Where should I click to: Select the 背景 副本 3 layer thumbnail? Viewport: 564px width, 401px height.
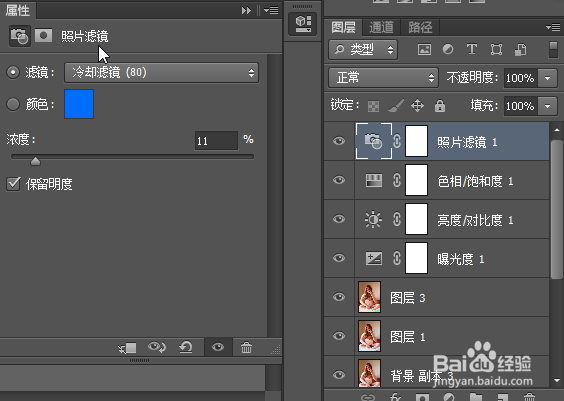(369, 373)
